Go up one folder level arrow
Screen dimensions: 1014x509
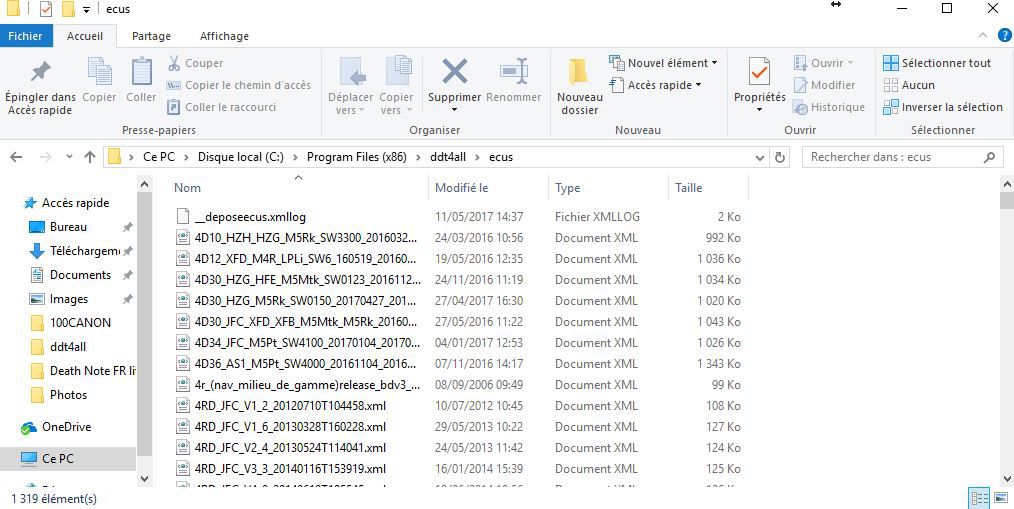coord(90,157)
